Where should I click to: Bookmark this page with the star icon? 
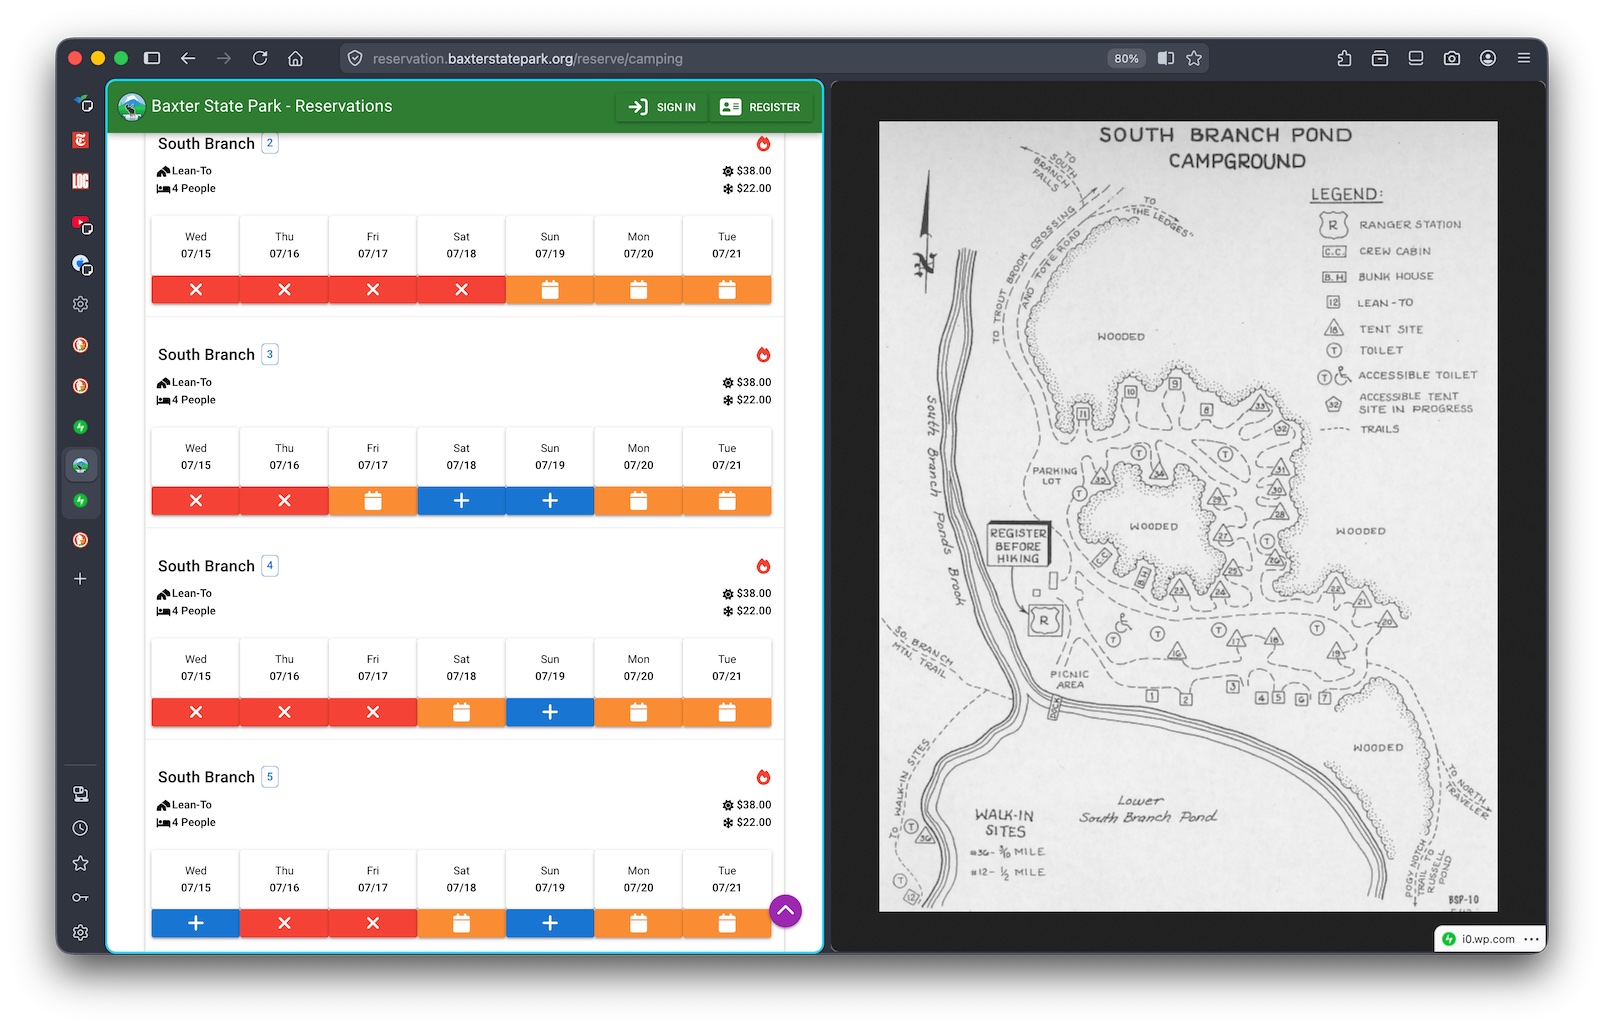(x=1194, y=59)
